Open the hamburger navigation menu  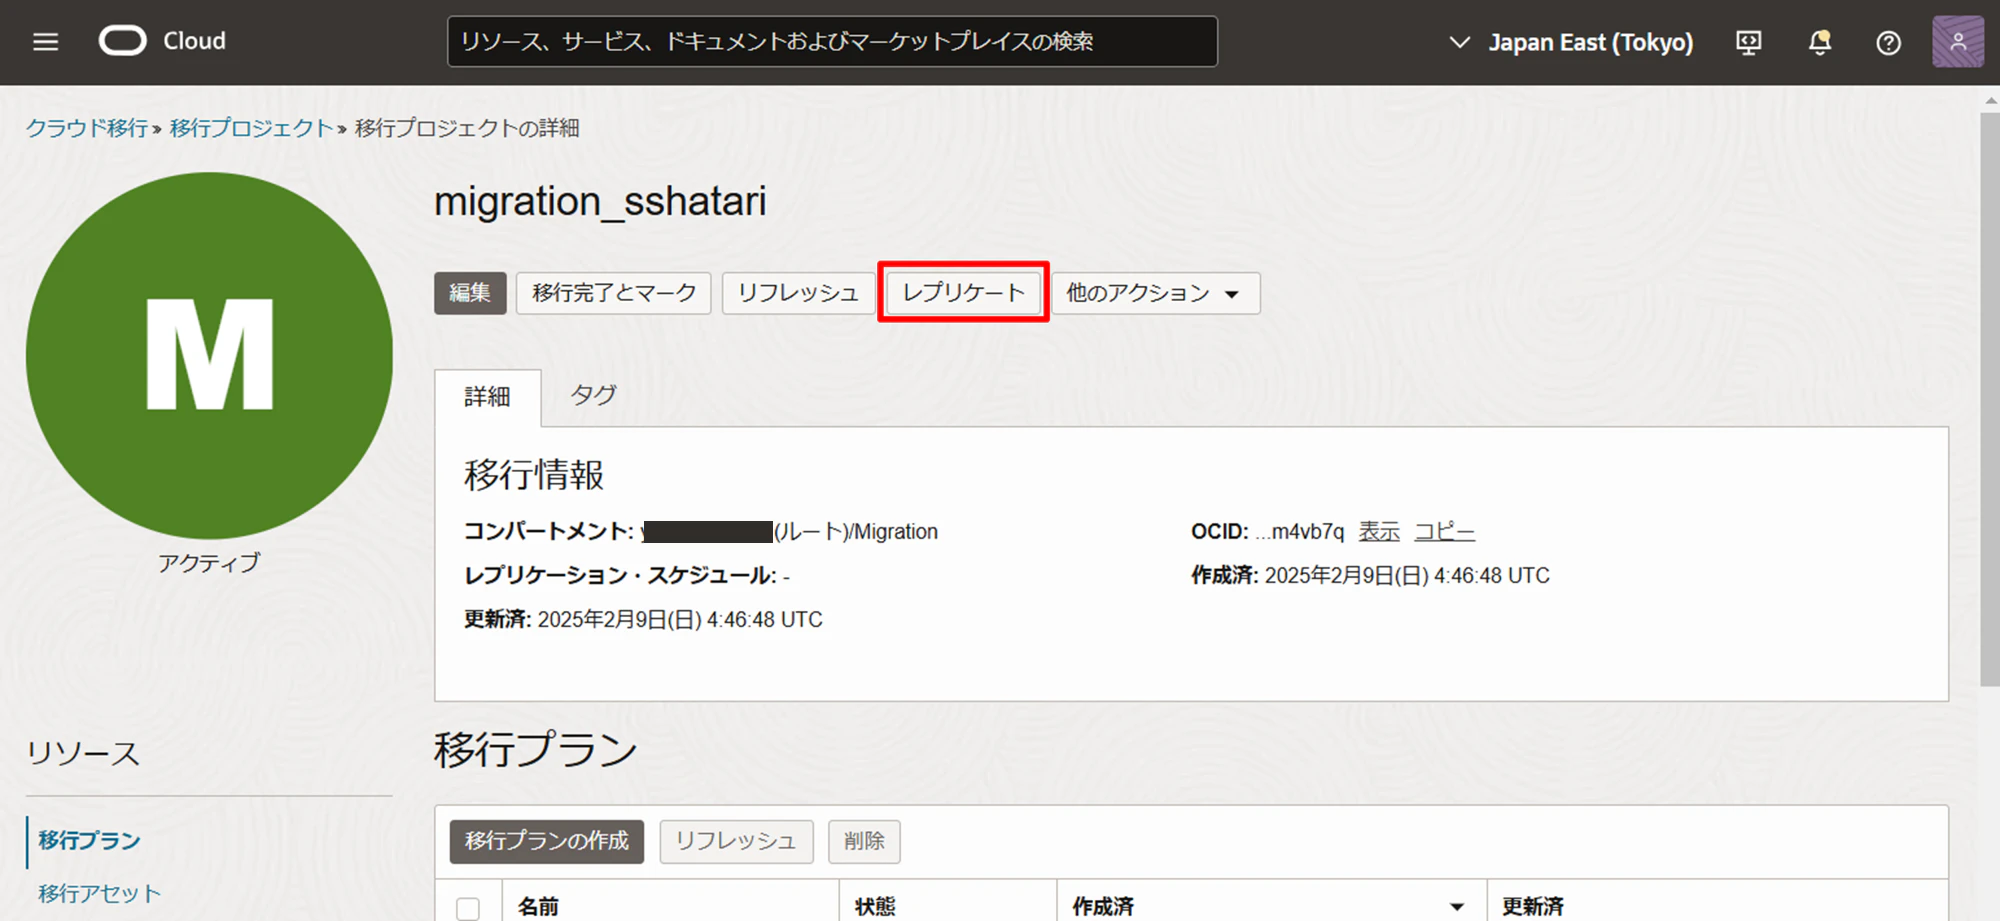tap(45, 42)
